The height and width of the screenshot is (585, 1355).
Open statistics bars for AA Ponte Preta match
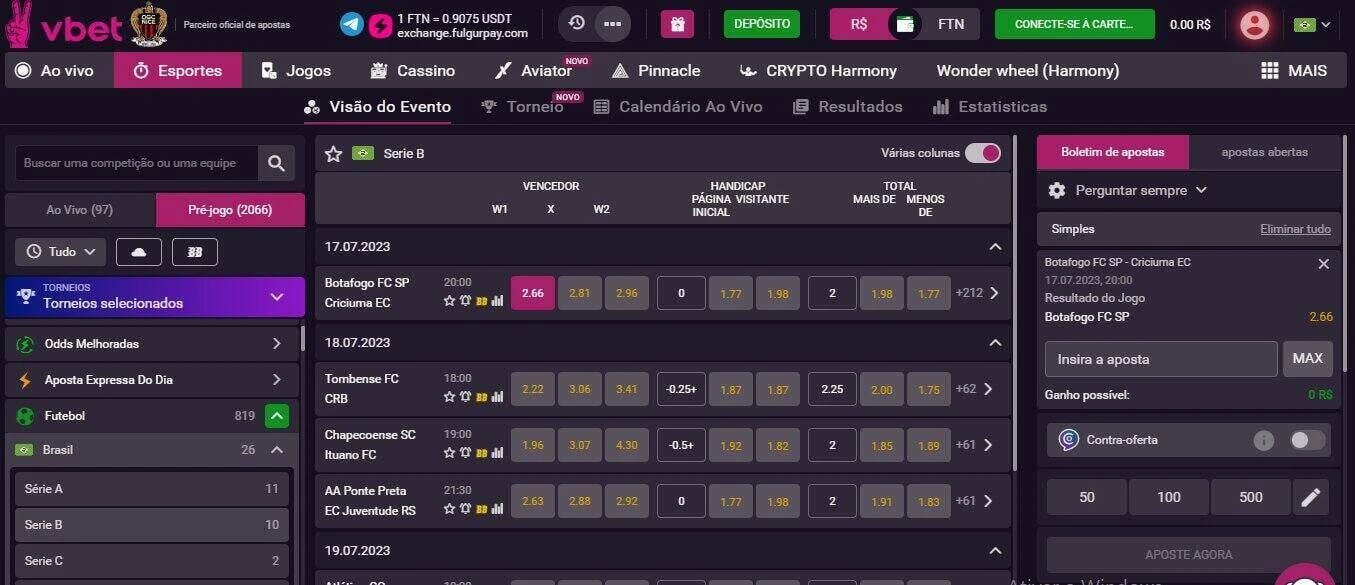click(497, 509)
